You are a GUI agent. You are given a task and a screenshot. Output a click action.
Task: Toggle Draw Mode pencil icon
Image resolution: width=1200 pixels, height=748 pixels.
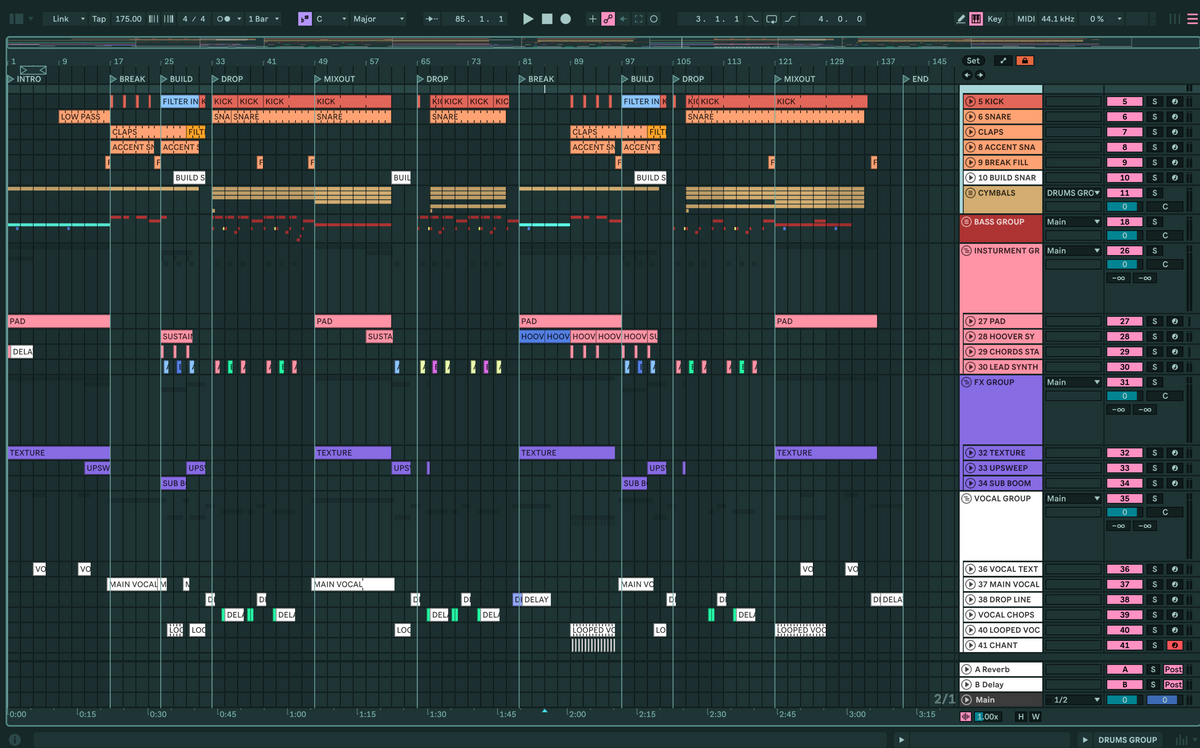pos(961,18)
